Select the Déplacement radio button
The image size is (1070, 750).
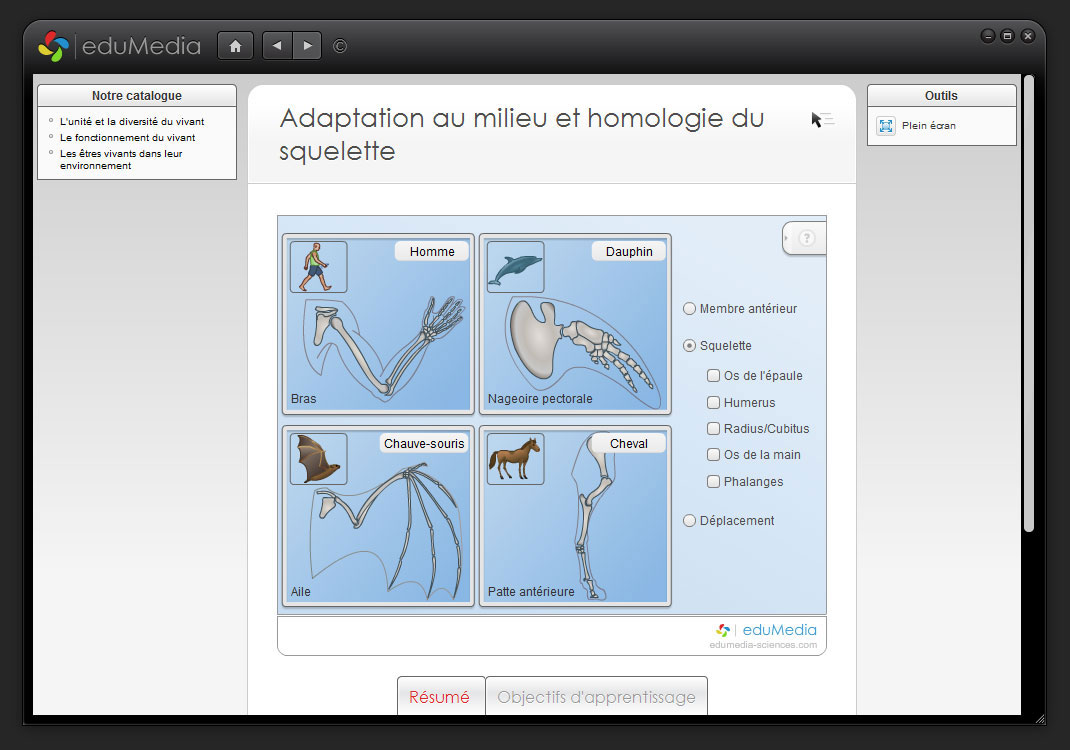[x=689, y=521]
